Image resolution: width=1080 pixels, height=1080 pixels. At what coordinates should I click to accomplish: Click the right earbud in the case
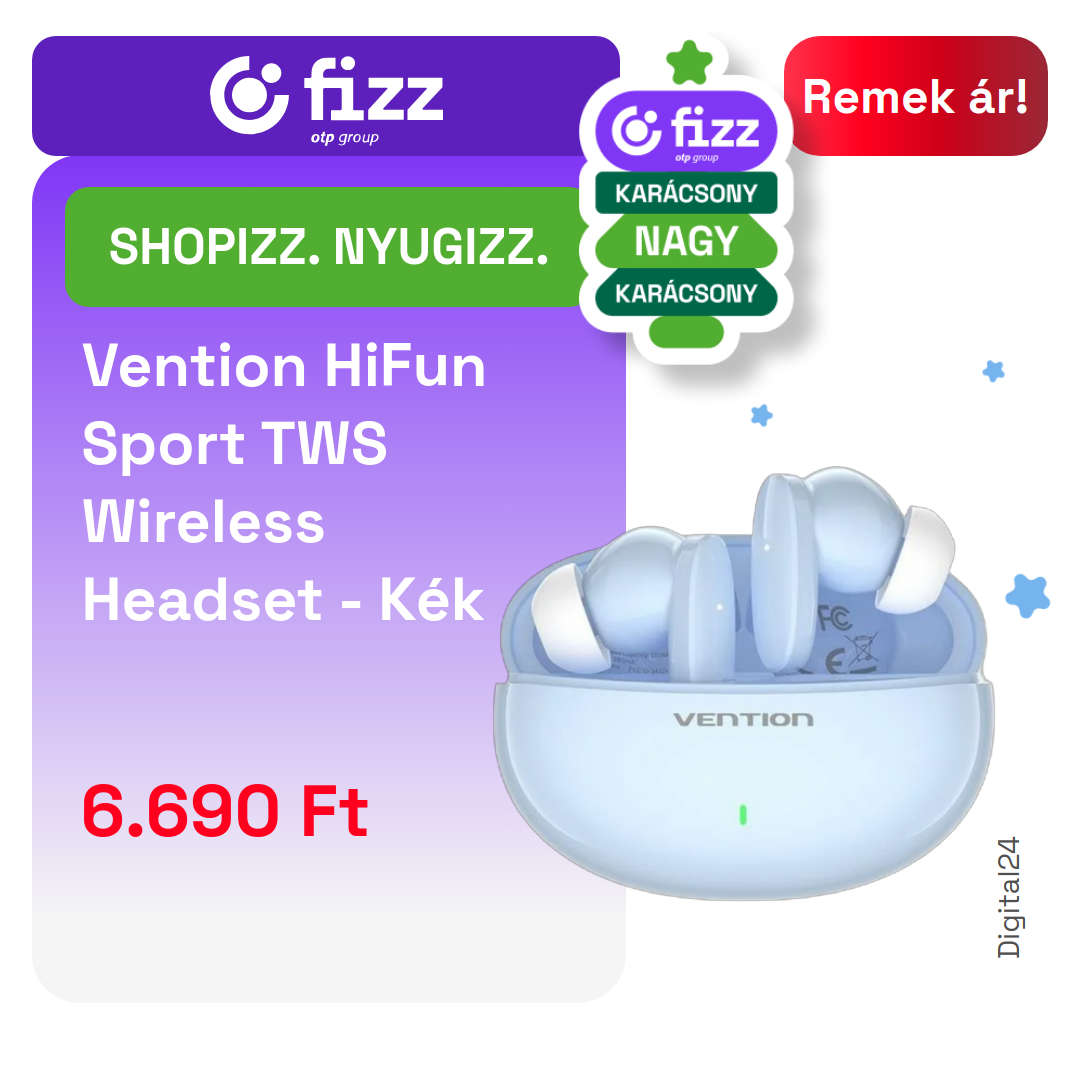click(853, 565)
